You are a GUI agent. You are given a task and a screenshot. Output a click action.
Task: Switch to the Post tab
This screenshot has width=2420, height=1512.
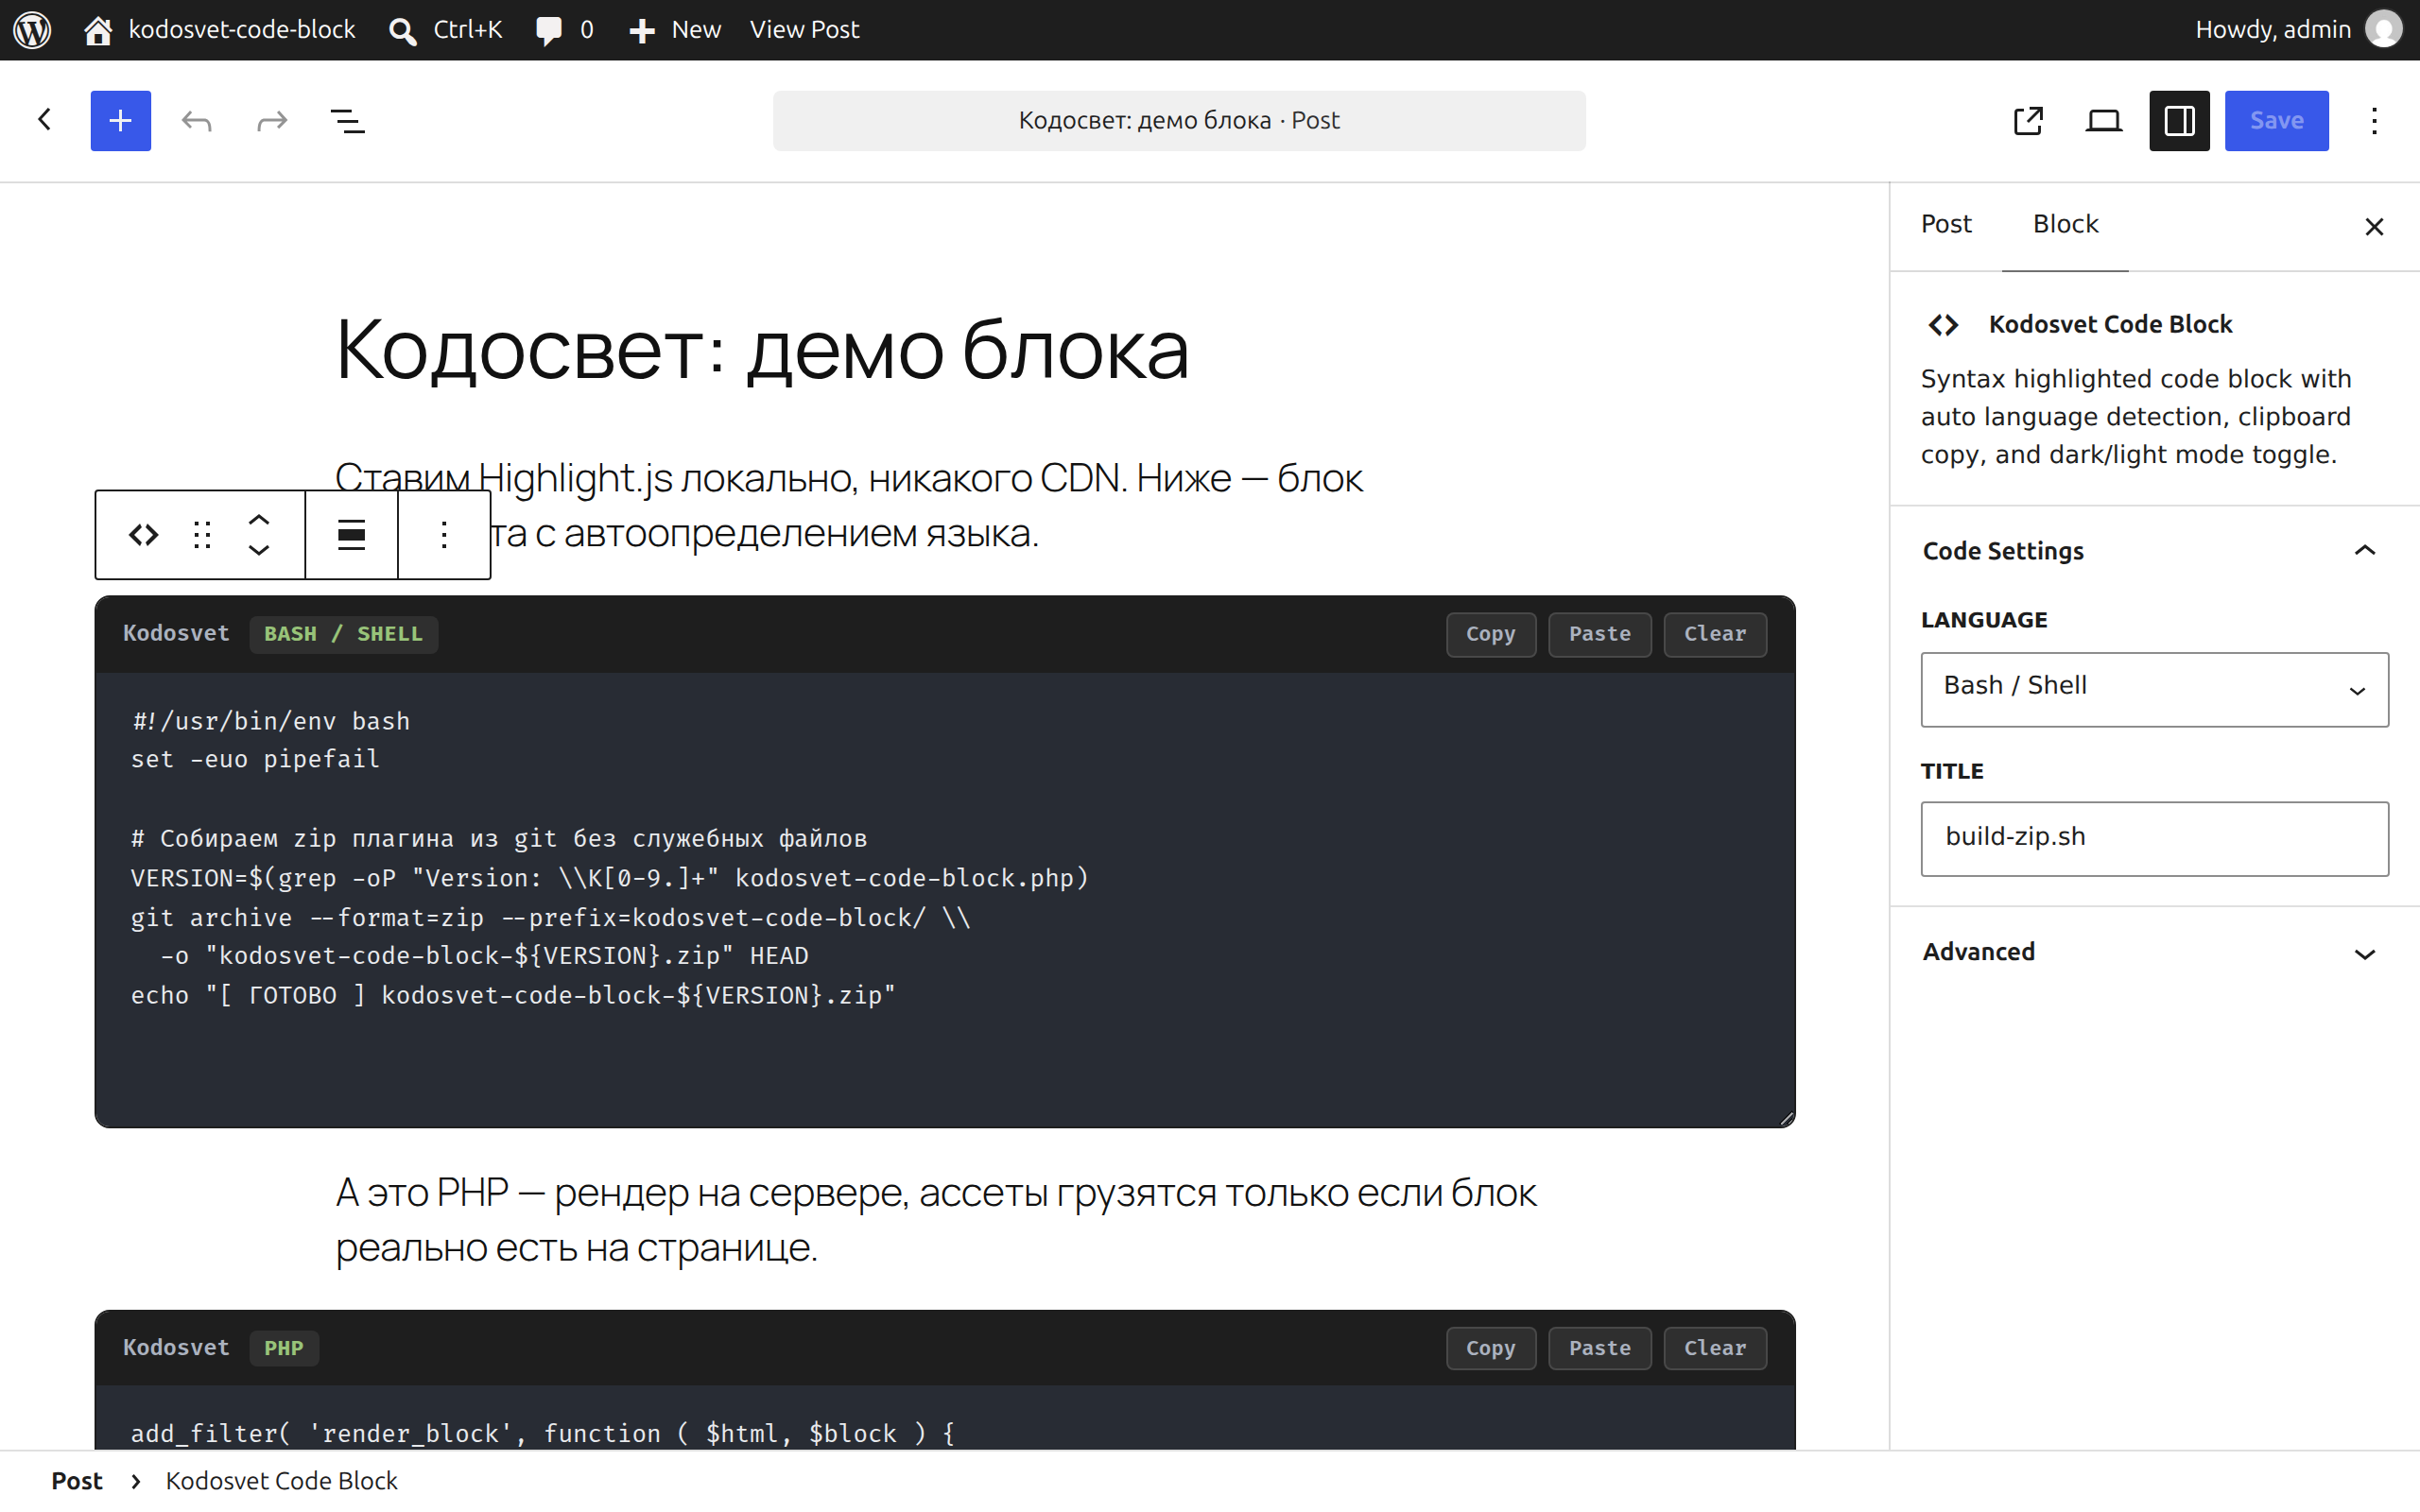[1946, 225]
